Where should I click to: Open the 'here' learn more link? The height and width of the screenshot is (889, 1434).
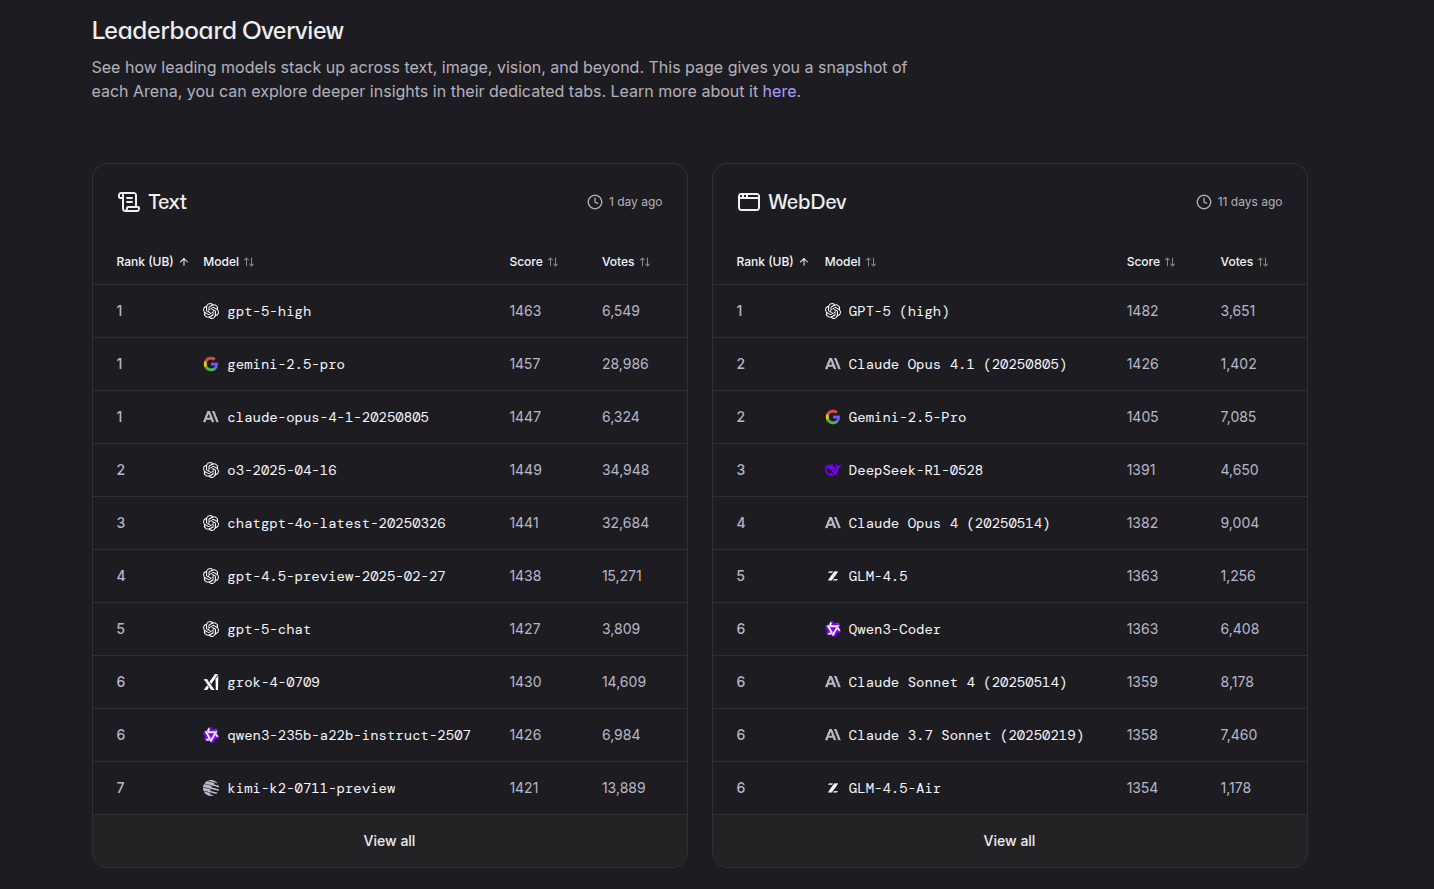click(x=779, y=92)
